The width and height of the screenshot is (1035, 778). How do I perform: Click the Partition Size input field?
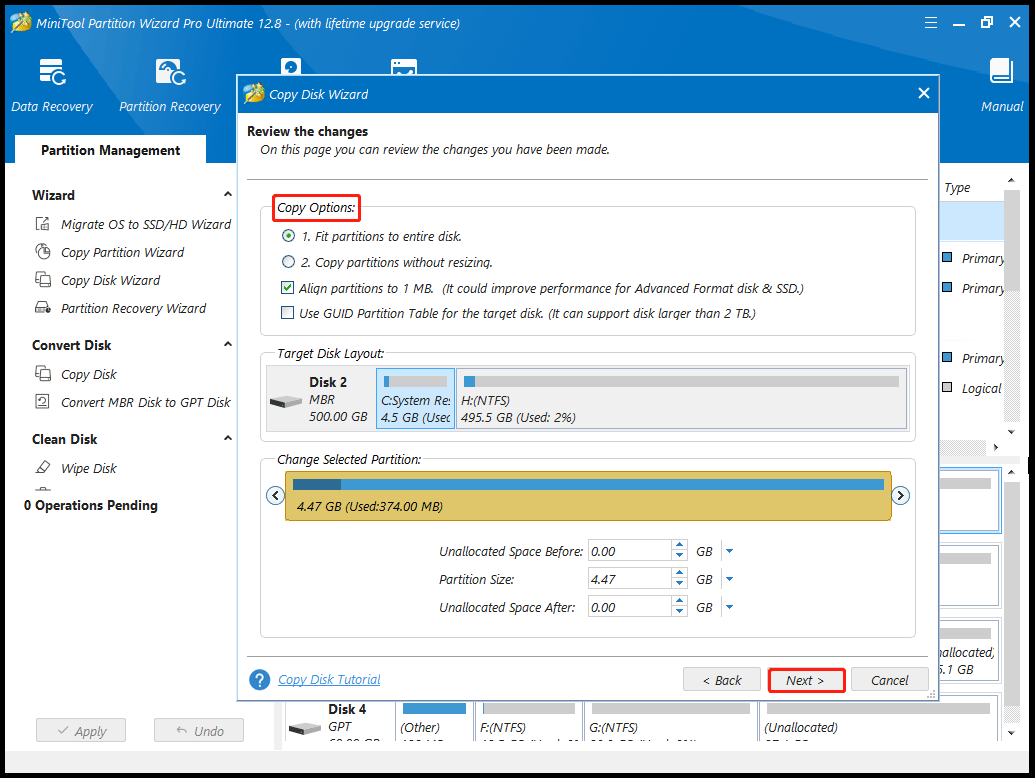[x=630, y=579]
